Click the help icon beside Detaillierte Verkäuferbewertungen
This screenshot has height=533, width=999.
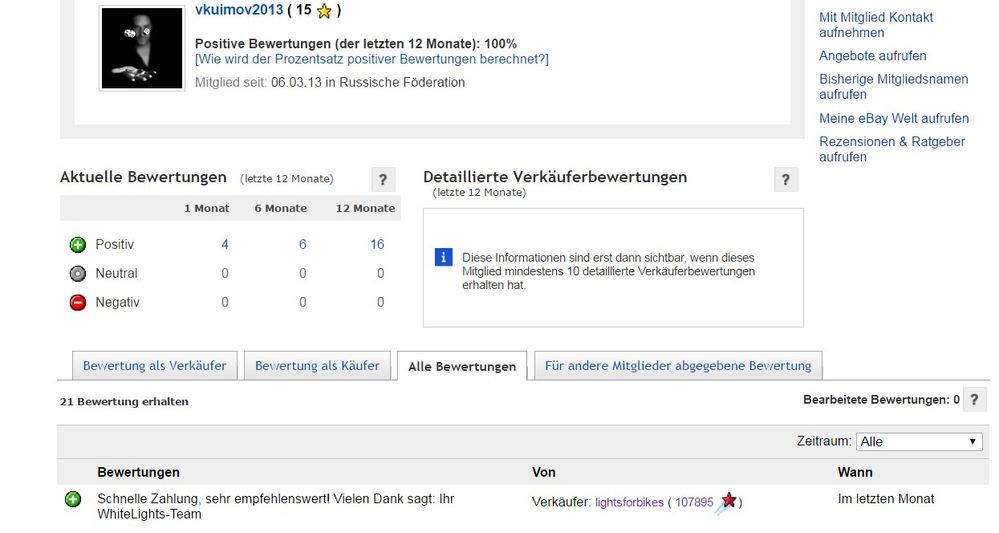tap(786, 180)
